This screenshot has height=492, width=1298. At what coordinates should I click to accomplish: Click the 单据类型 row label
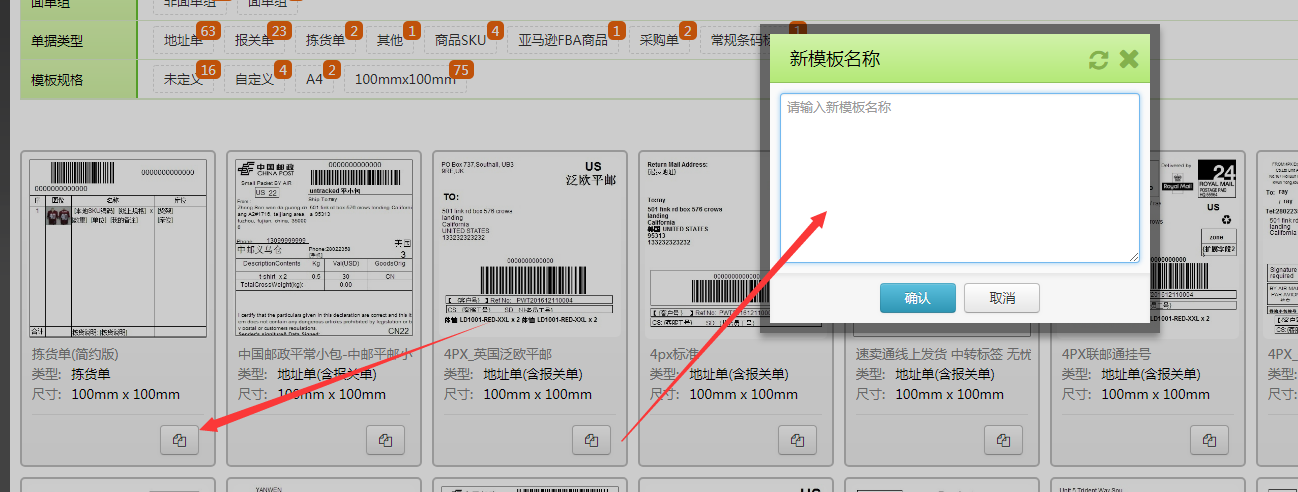point(57,41)
